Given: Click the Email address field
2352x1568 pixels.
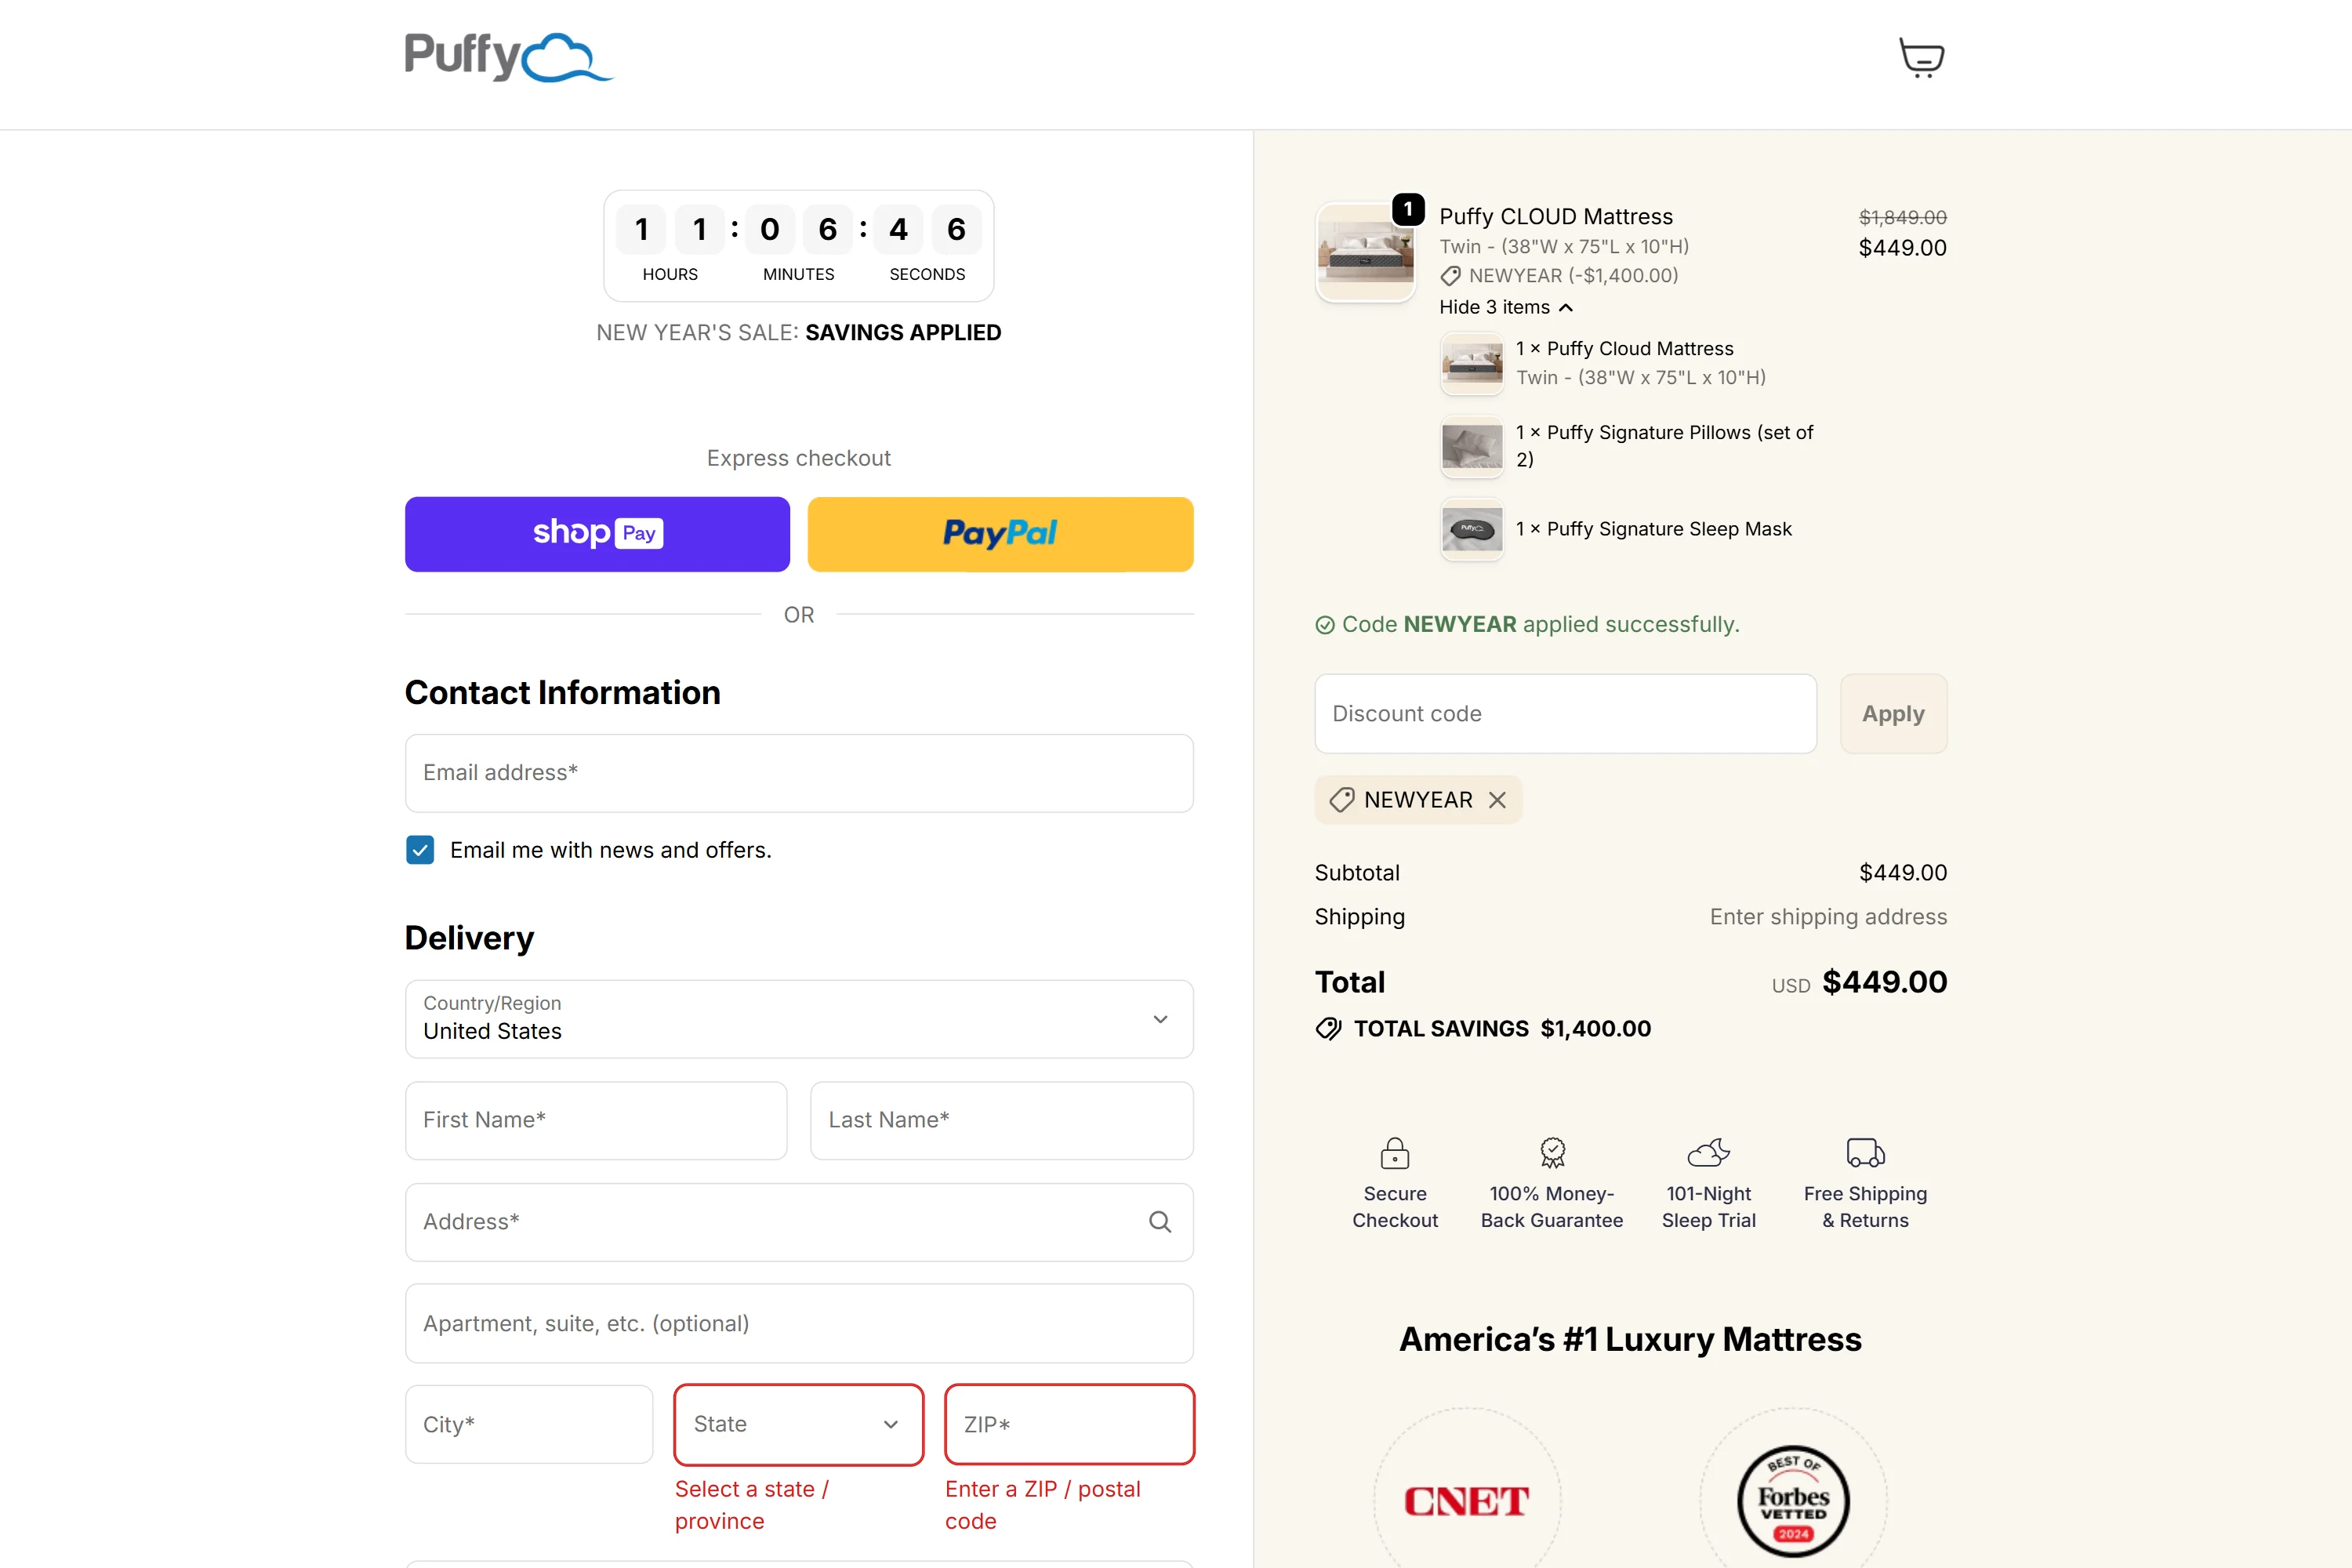Looking at the screenshot, I should pyautogui.click(x=798, y=773).
